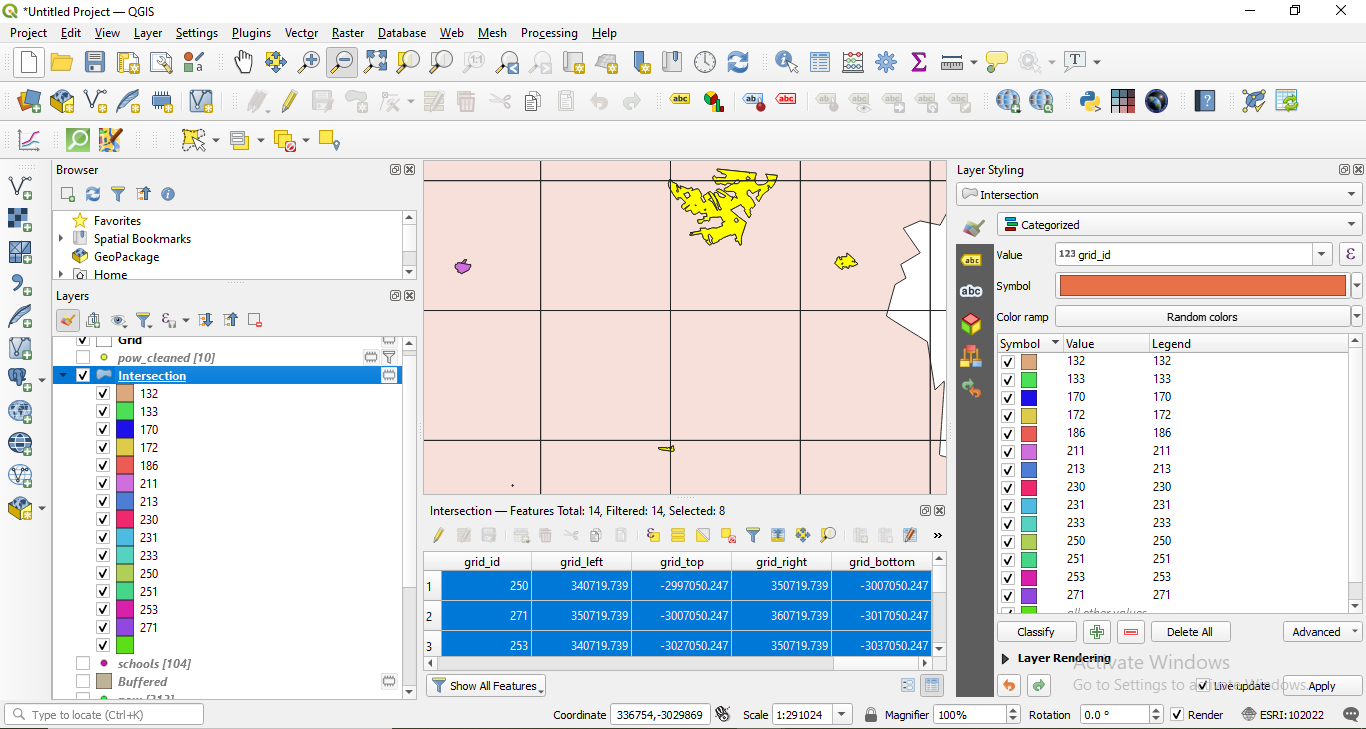Uncheck value 186 in Layer Styling list
Screen dimensions: 1366x729
click(1008, 433)
